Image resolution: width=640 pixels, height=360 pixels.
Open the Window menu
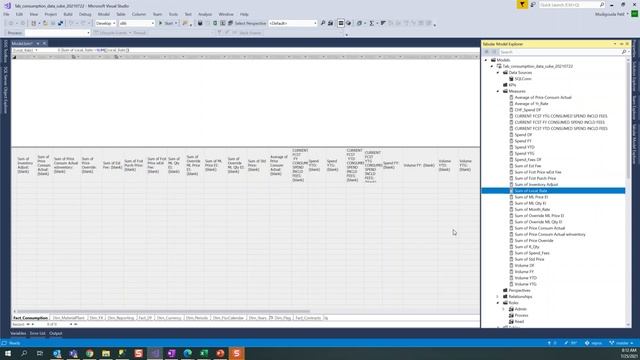[x=226, y=14]
